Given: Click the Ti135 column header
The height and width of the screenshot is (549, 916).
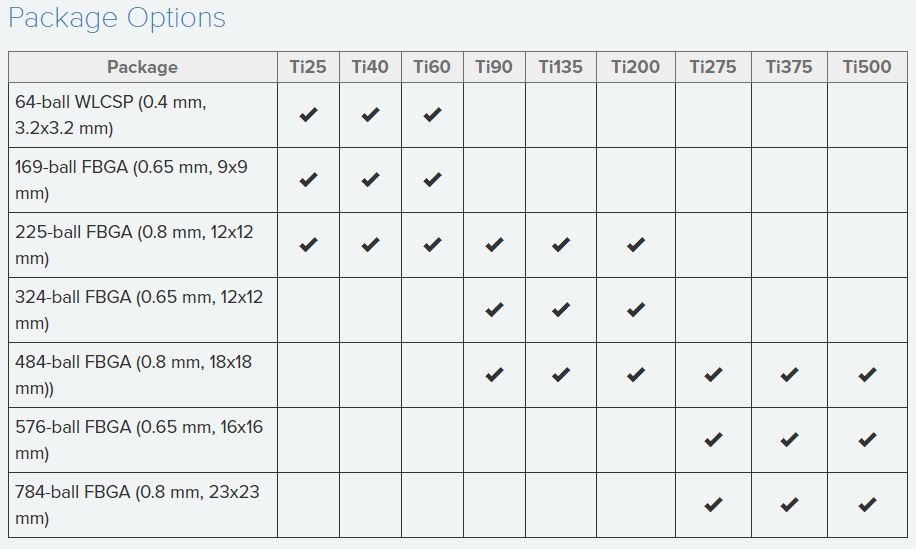Looking at the screenshot, I should (x=560, y=67).
